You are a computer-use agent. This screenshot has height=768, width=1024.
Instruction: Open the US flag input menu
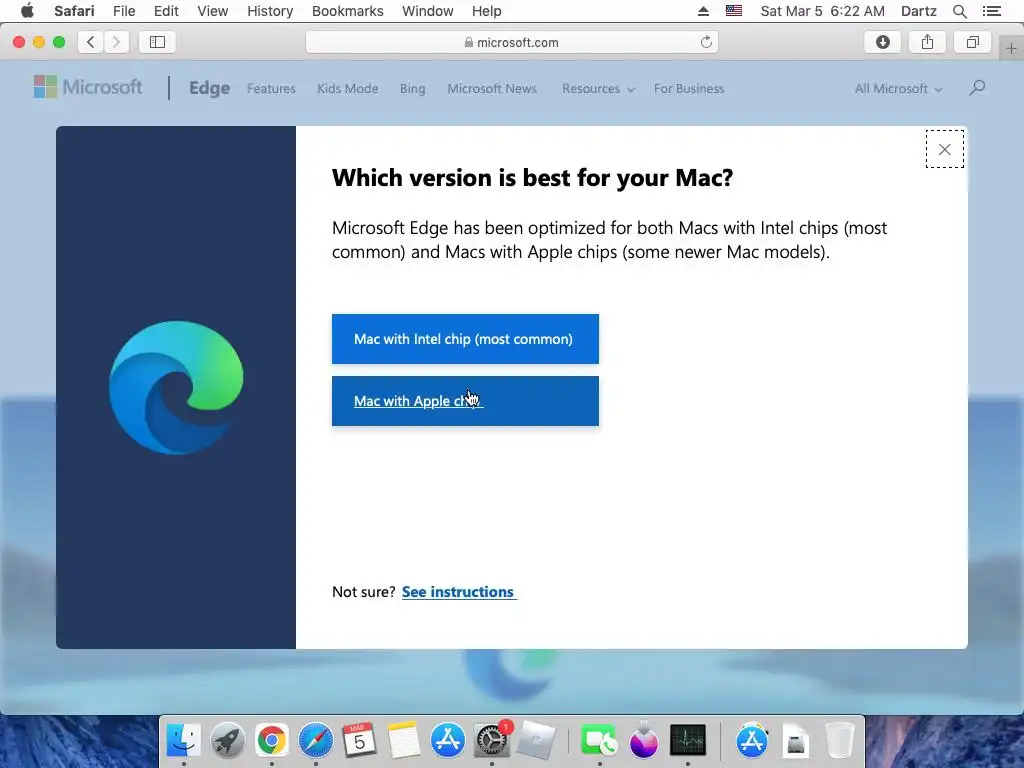click(734, 10)
